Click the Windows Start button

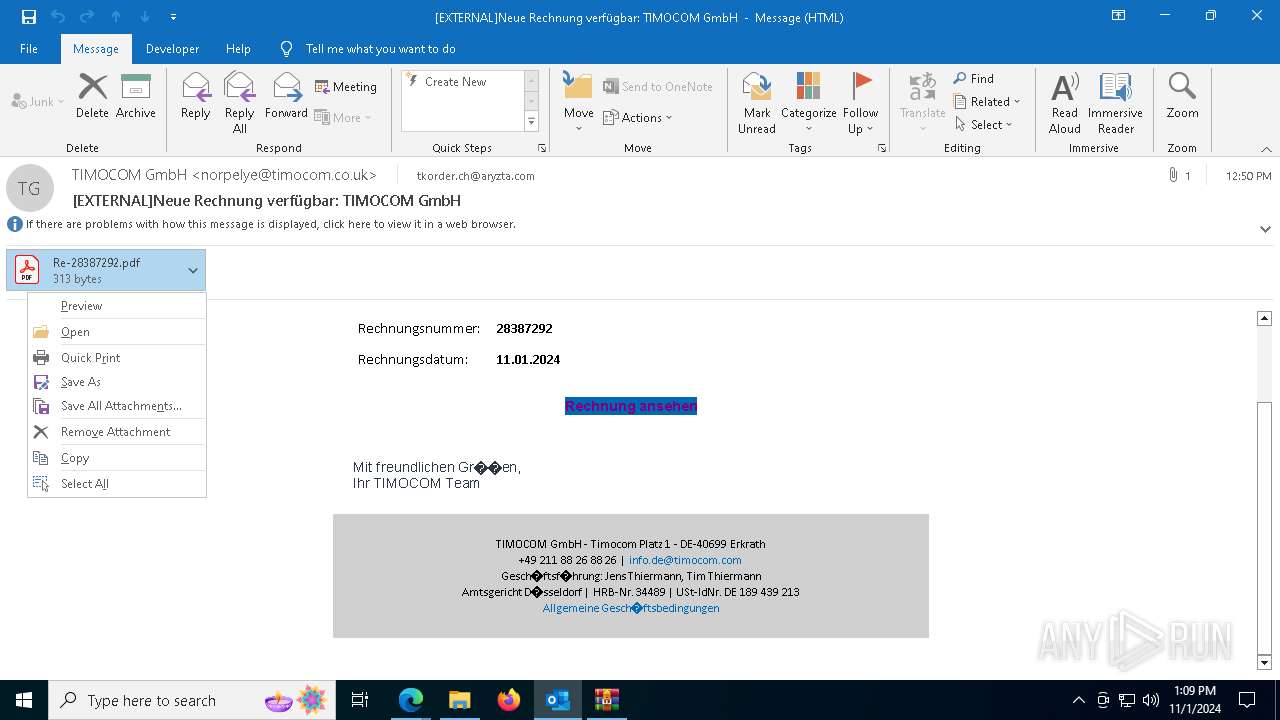tap(24, 700)
